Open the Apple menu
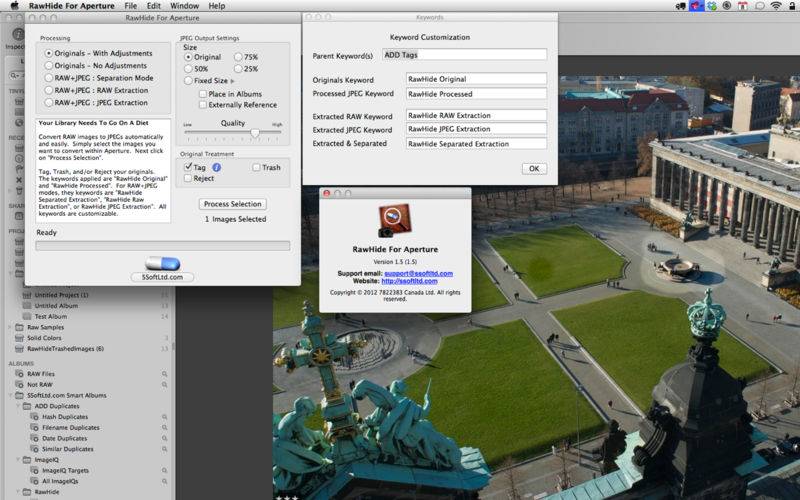The width and height of the screenshot is (800, 500). 14,6
